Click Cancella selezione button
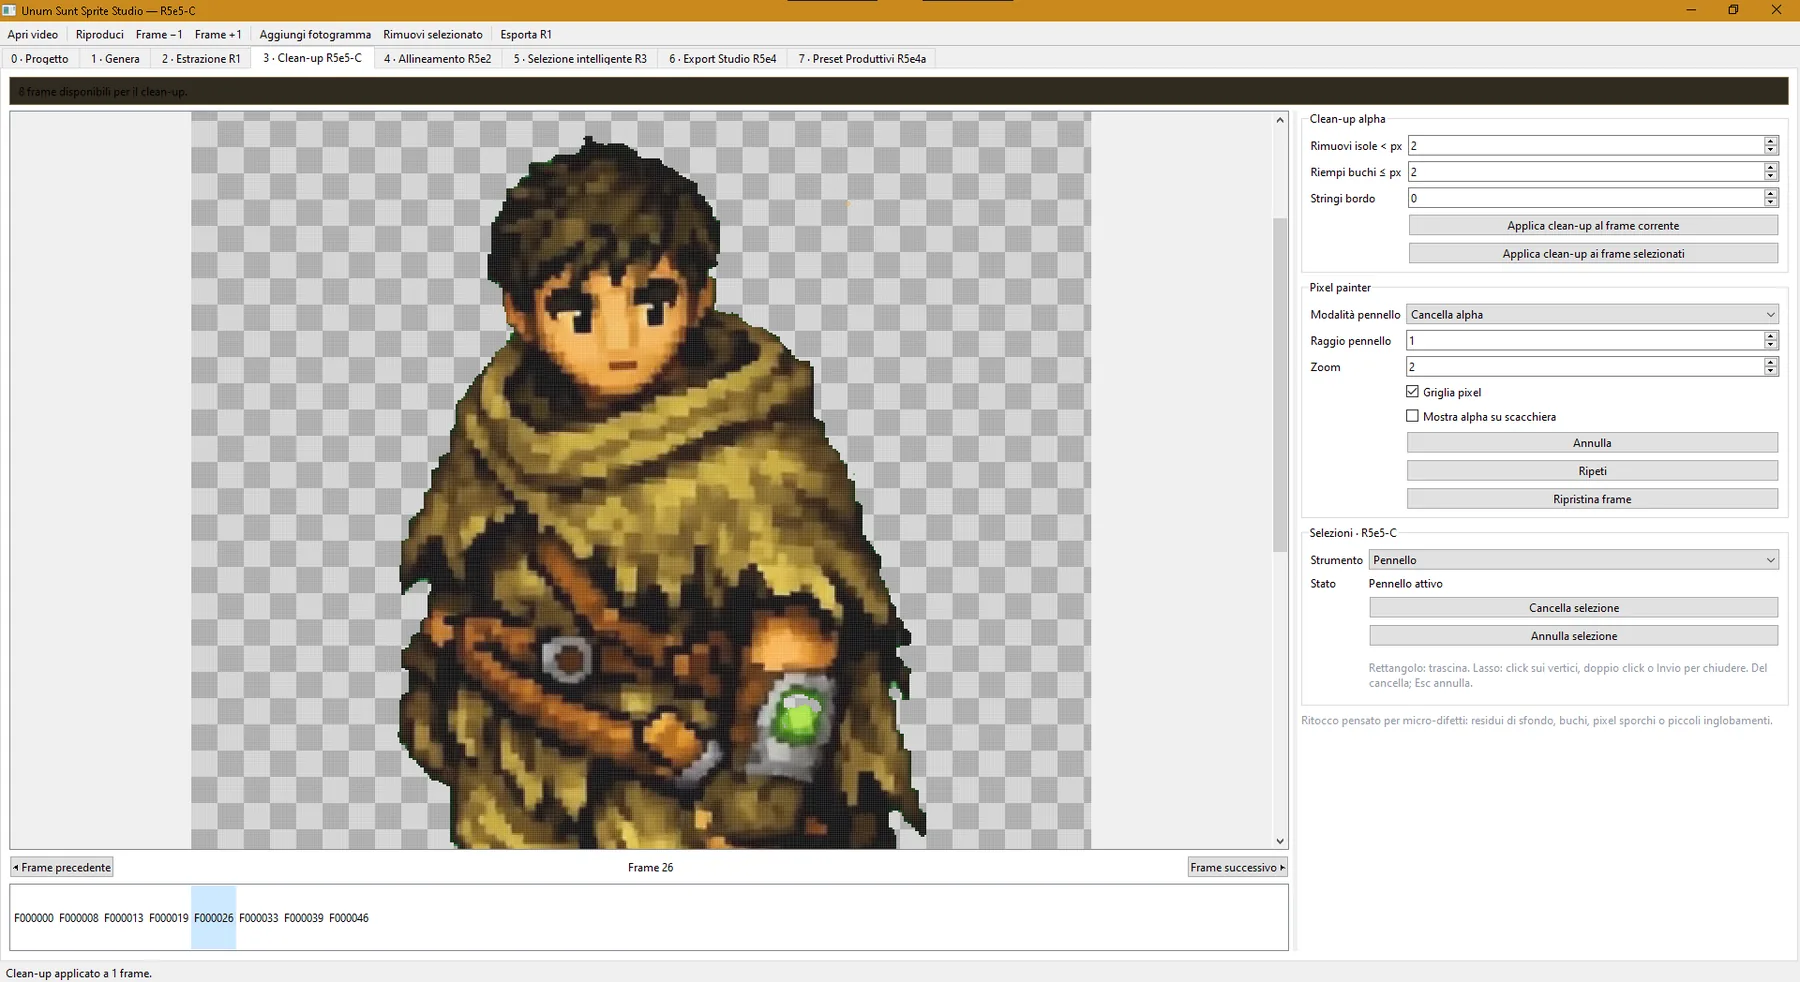1800x982 pixels. point(1573,608)
